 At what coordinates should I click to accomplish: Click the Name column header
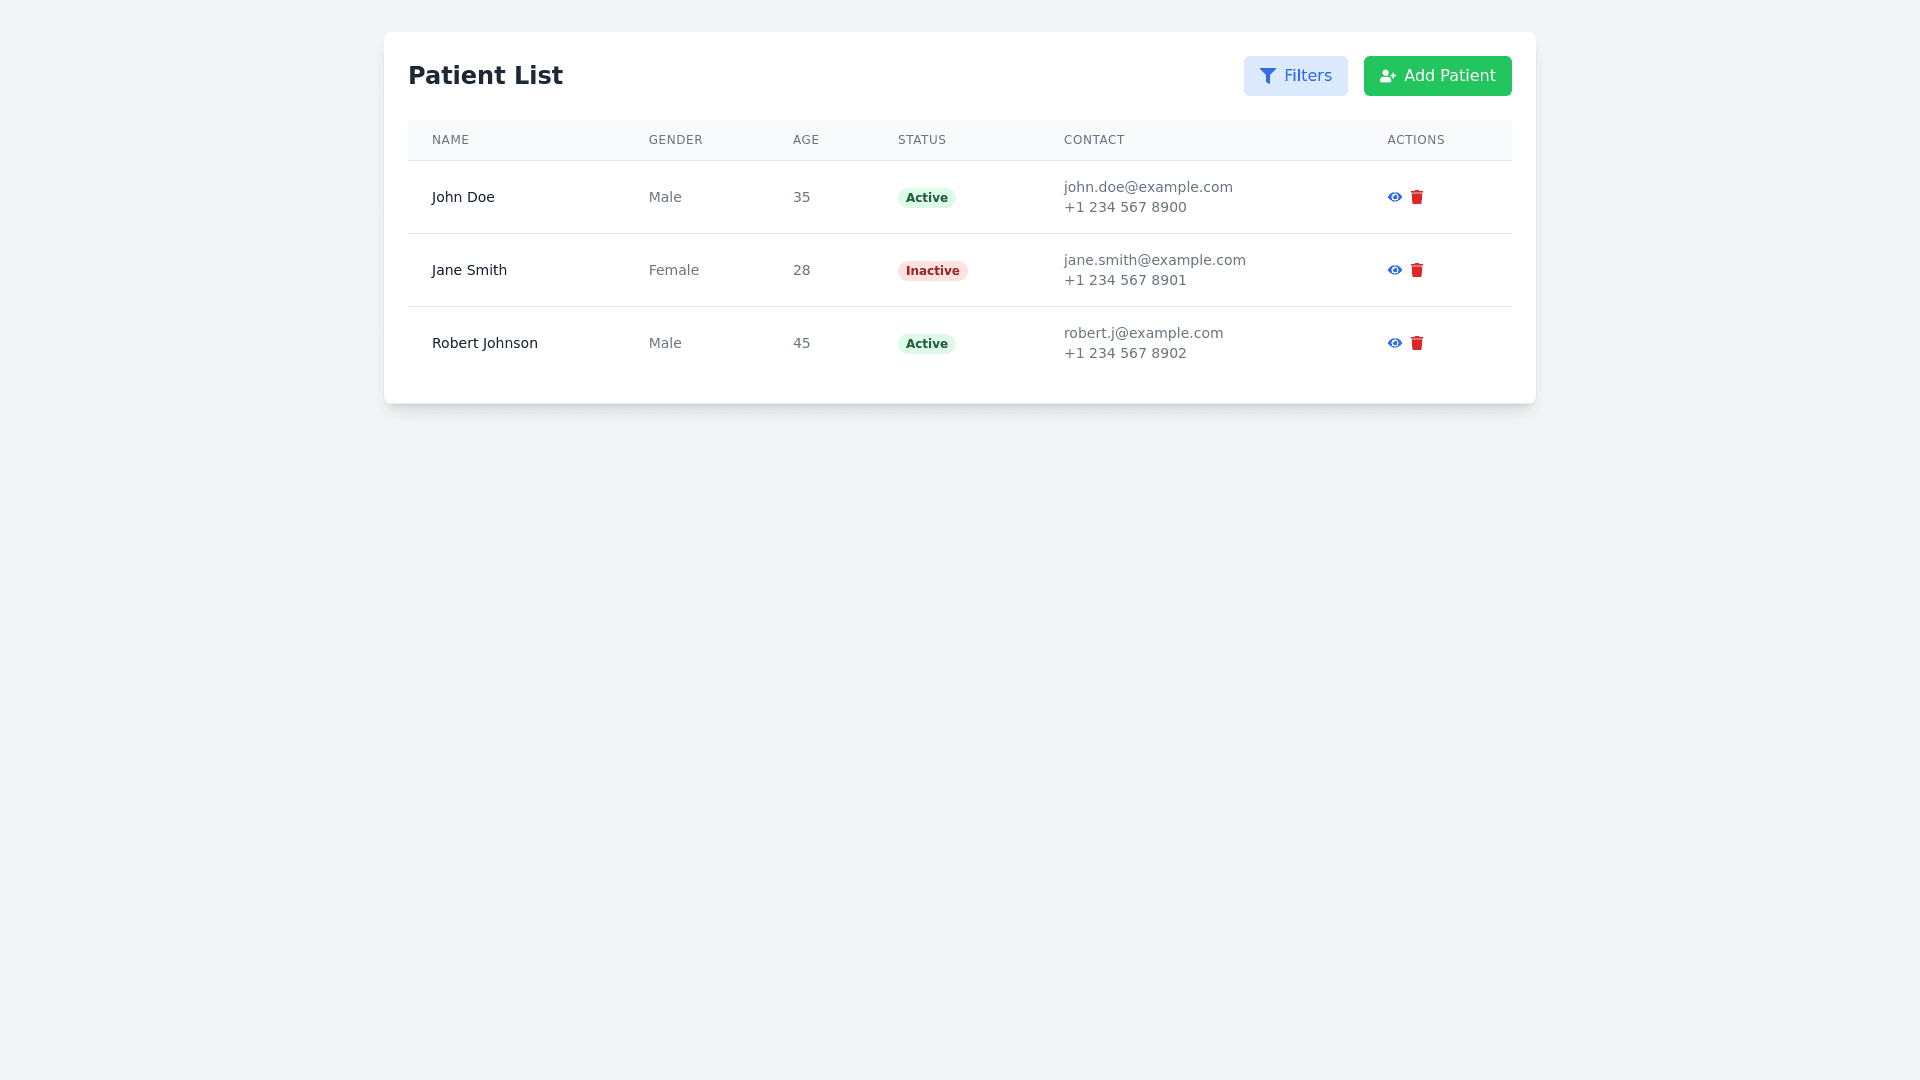click(450, 140)
